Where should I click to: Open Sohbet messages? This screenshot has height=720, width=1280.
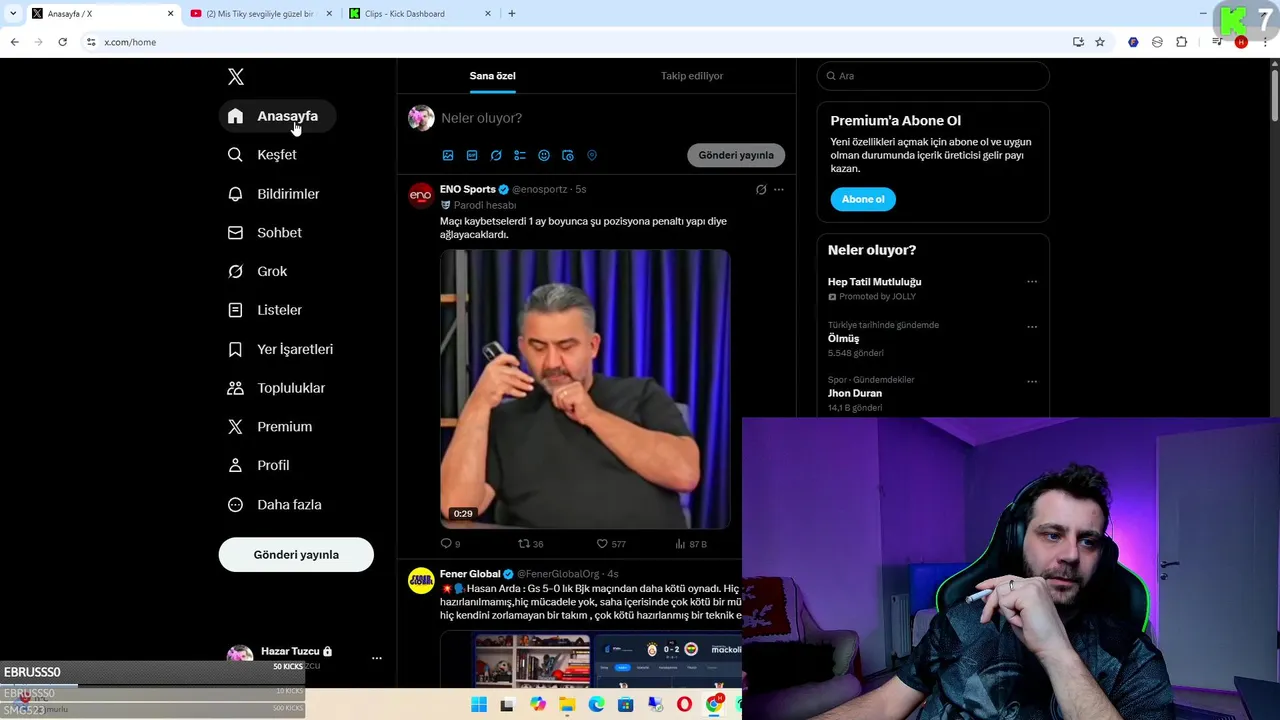[x=265, y=233]
